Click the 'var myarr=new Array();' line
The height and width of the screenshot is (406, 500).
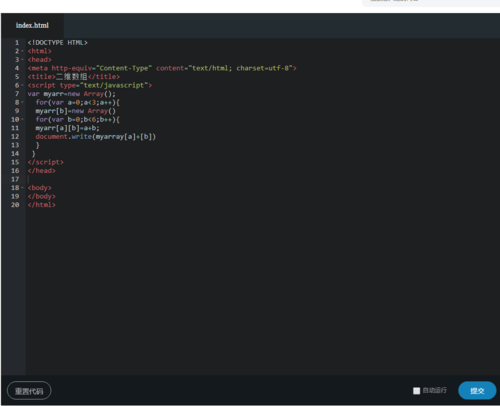tap(72, 94)
